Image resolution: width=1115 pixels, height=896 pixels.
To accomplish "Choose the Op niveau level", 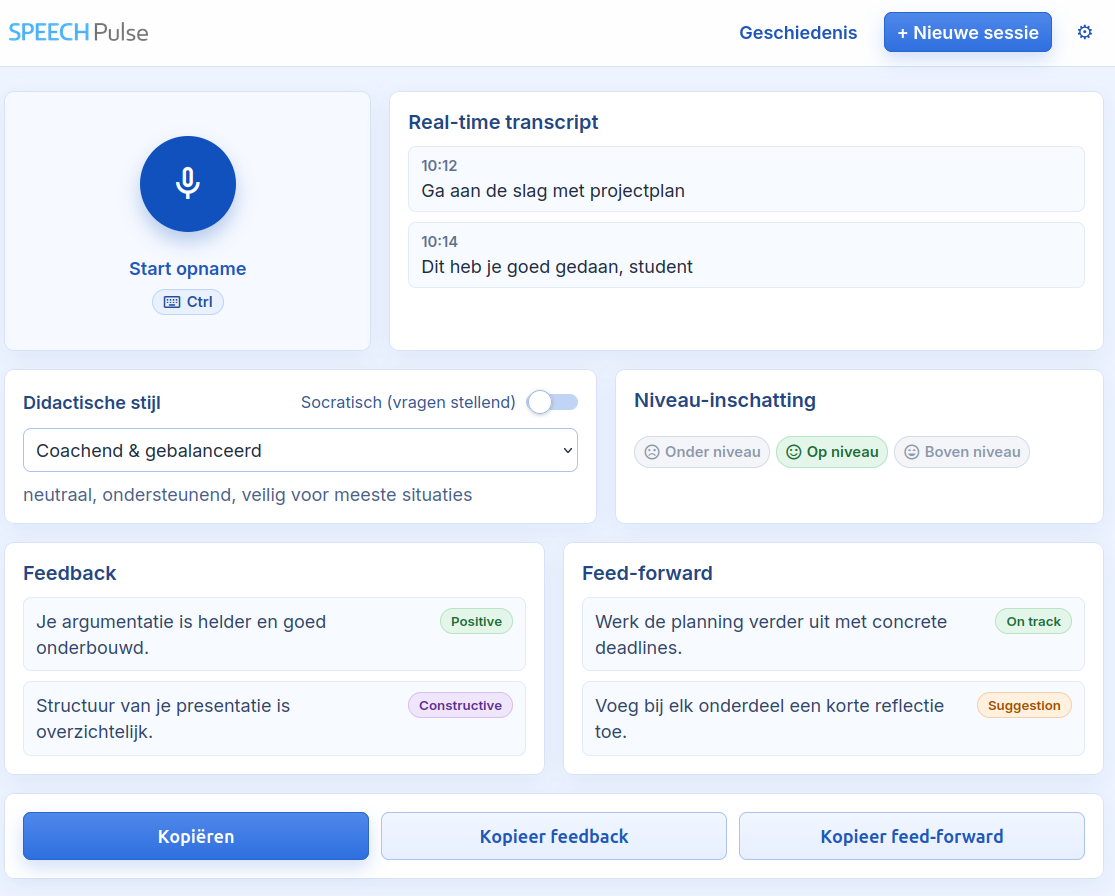I will pyautogui.click(x=832, y=452).
